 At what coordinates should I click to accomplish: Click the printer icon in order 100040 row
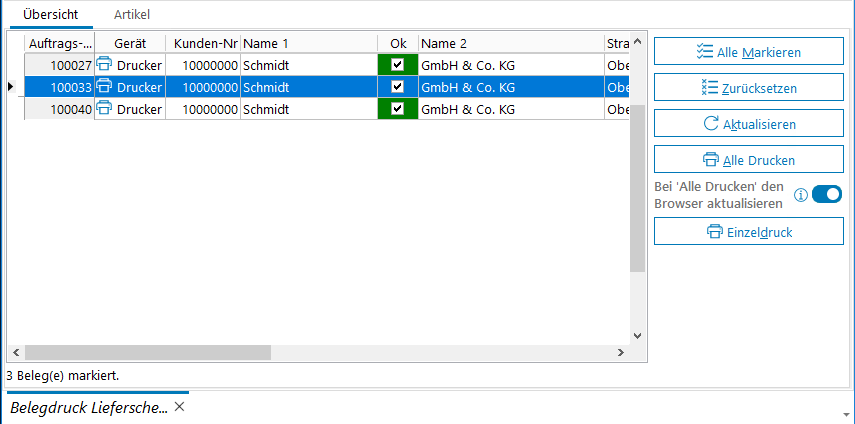pyautogui.click(x=104, y=109)
